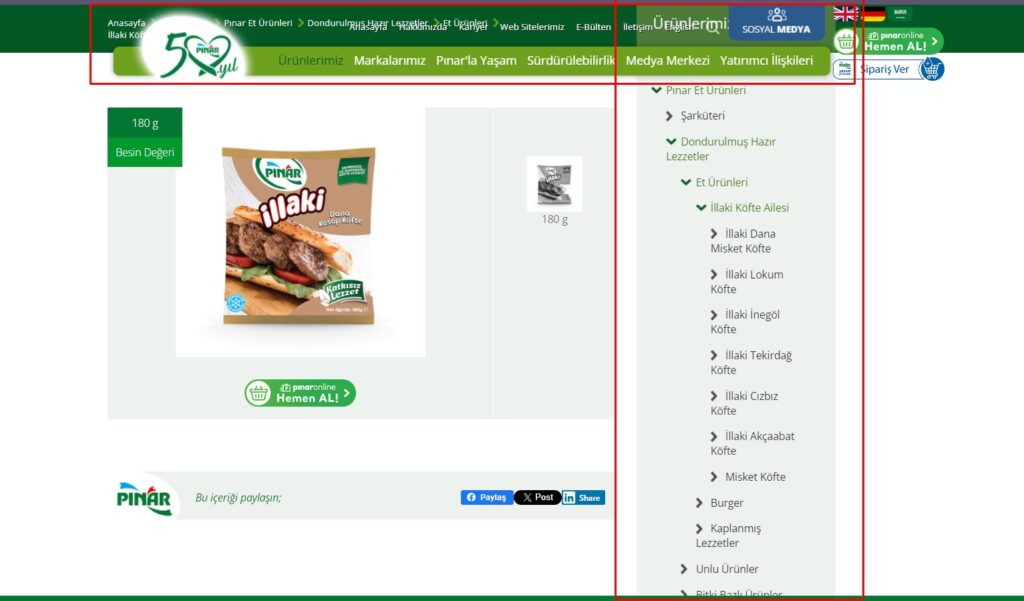
Task: Click the UK flag language icon
Action: click(x=844, y=14)
